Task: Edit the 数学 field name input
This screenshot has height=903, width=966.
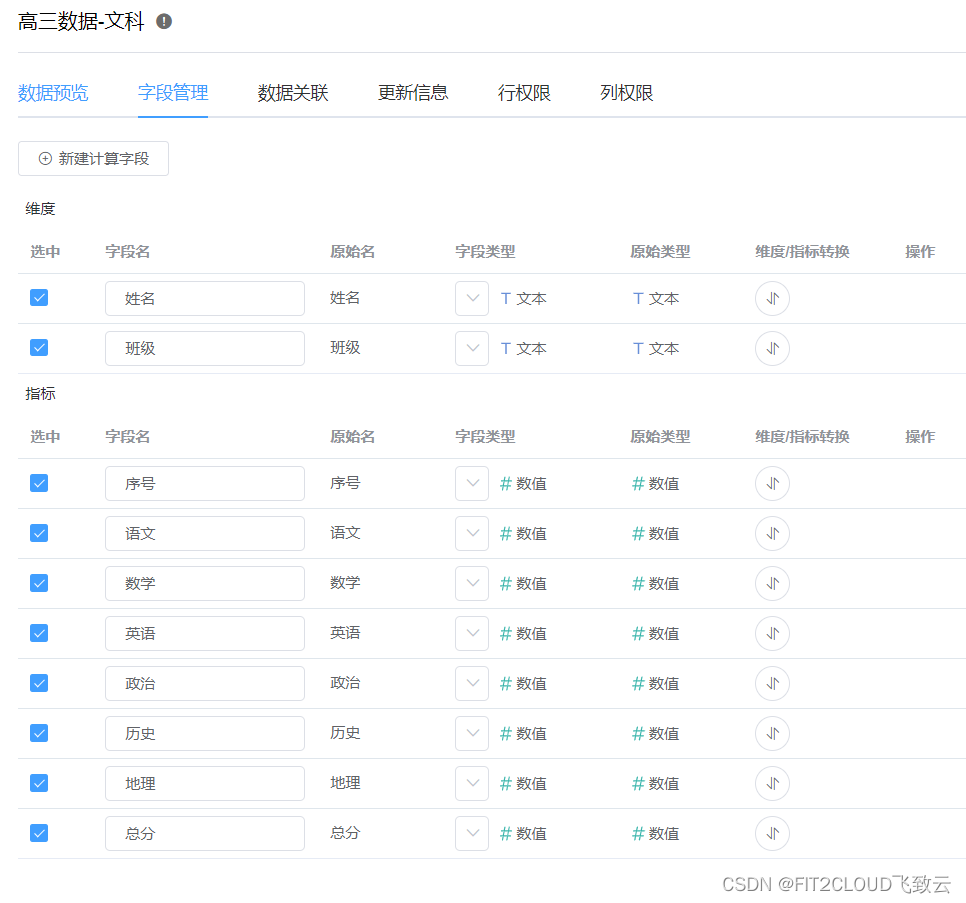Action: pos(205,583)
